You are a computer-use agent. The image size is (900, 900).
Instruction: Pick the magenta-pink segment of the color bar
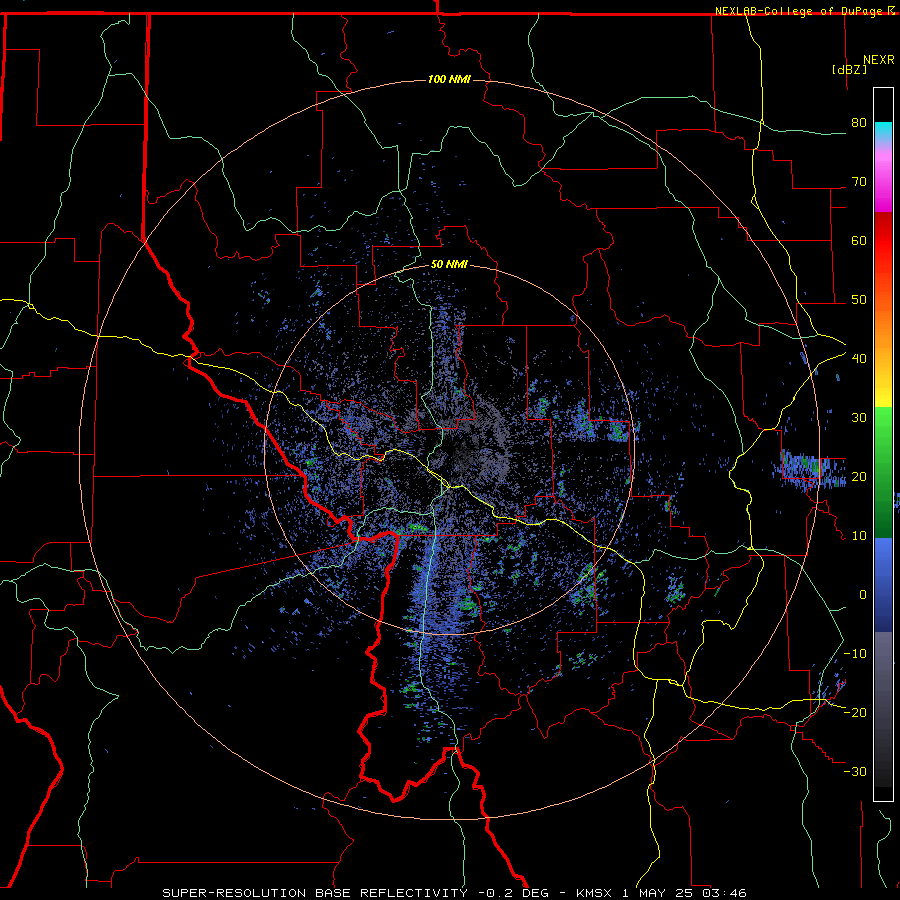[883, 179]
